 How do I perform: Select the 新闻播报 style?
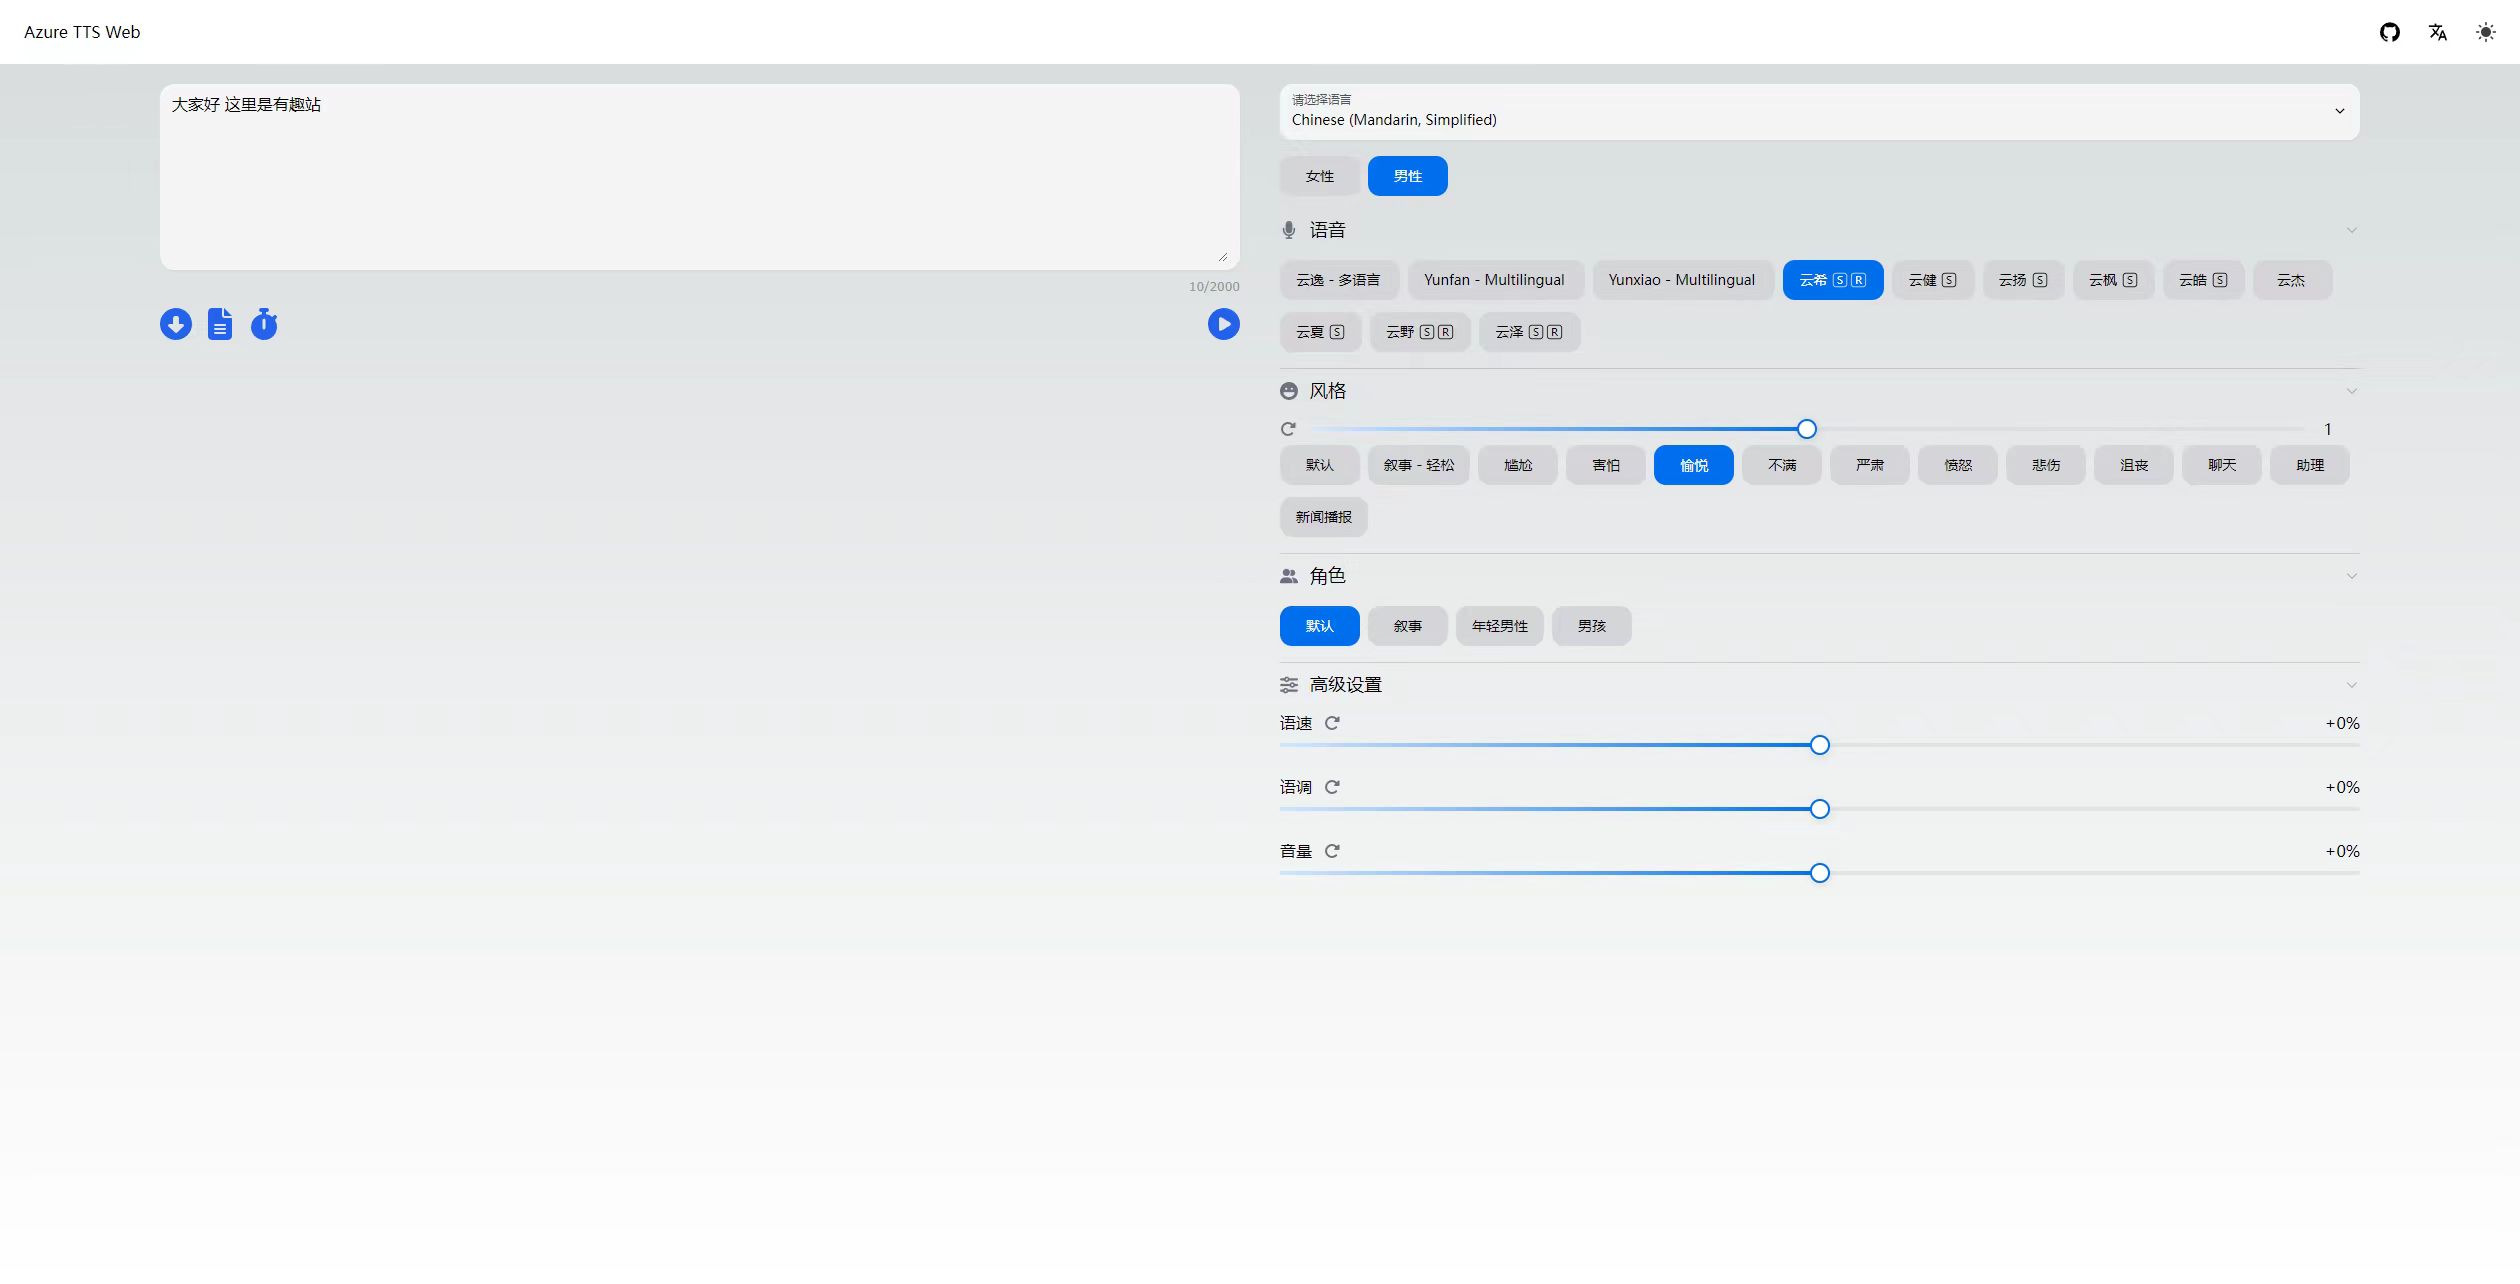click(x=1324, y=517)
